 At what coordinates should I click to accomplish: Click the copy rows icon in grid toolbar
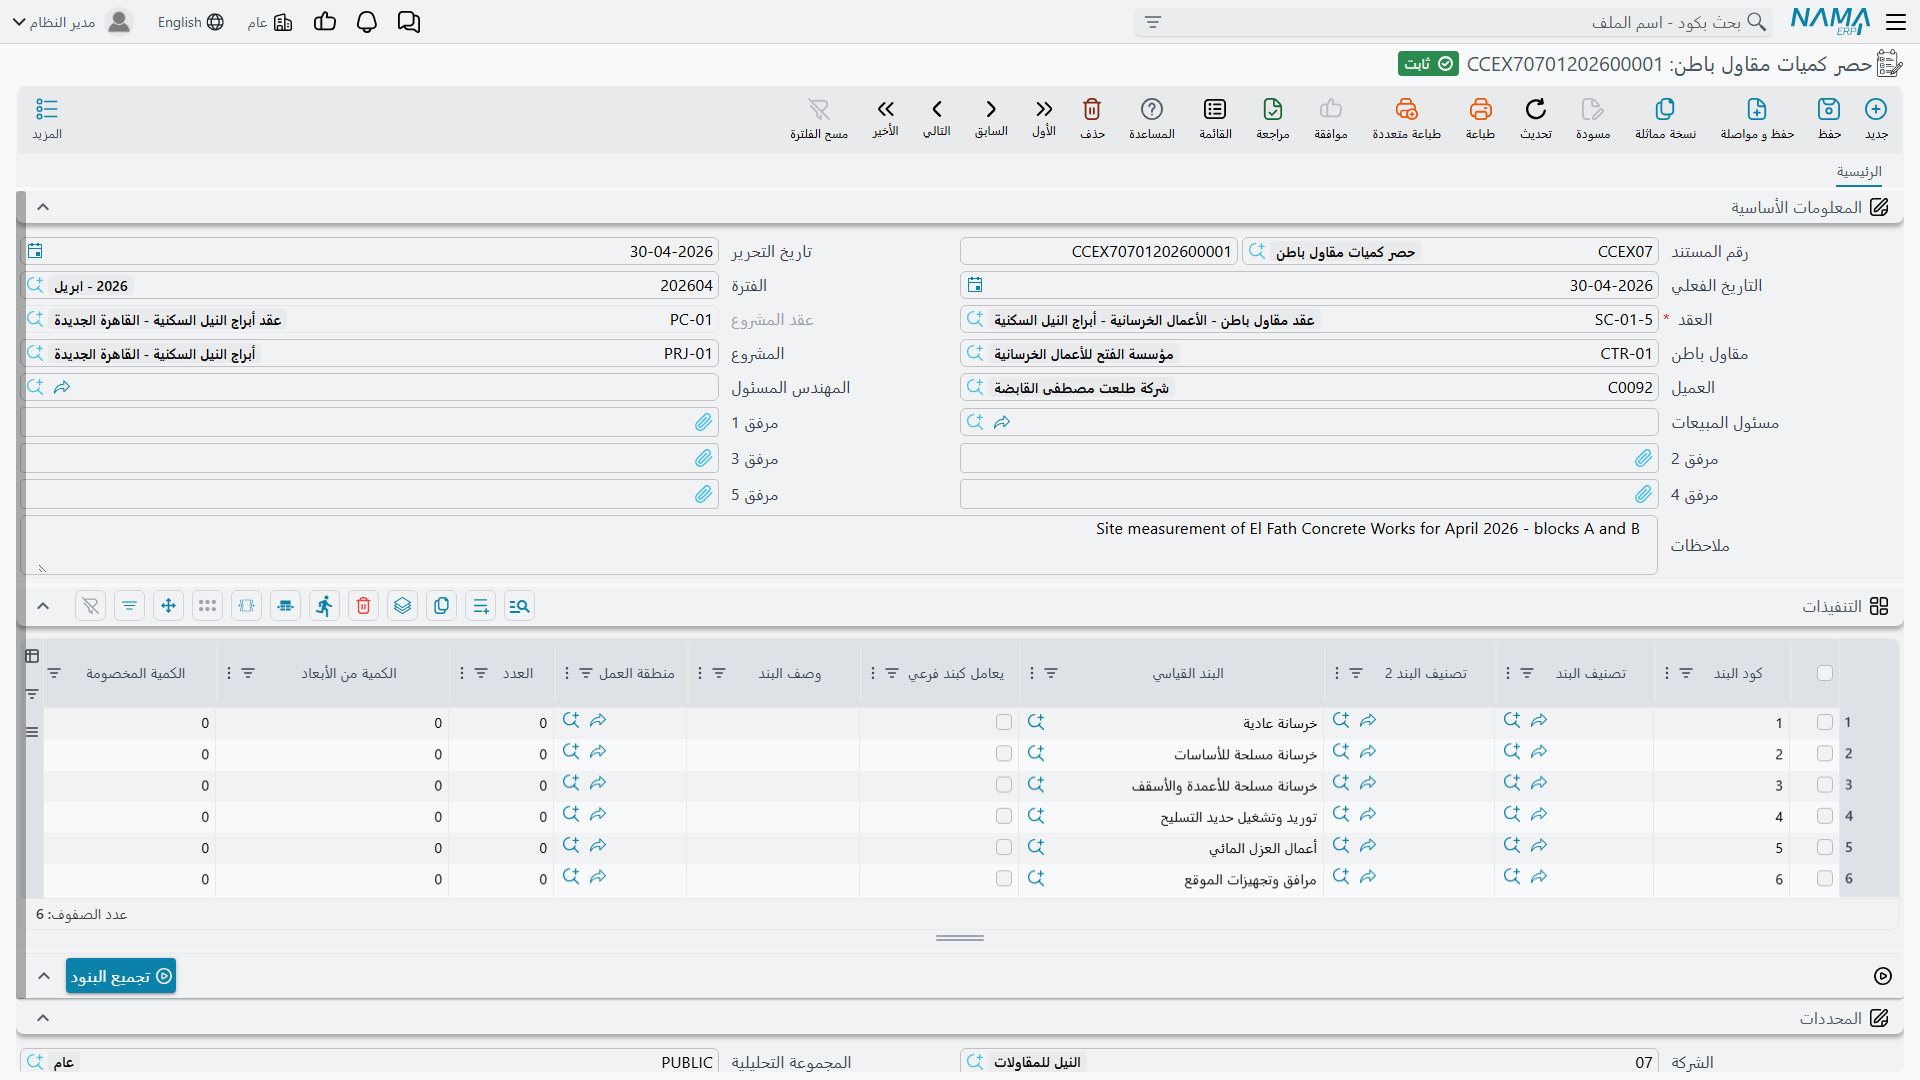441,606
